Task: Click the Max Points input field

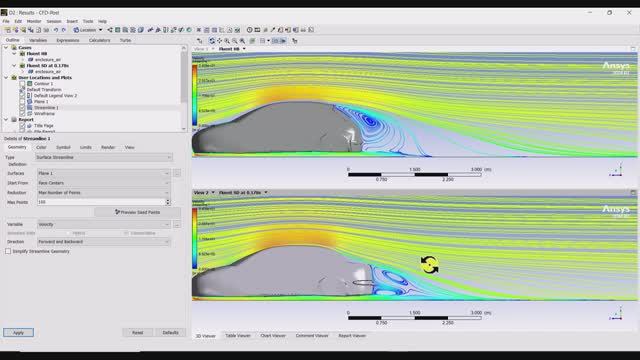Action: 101,202
